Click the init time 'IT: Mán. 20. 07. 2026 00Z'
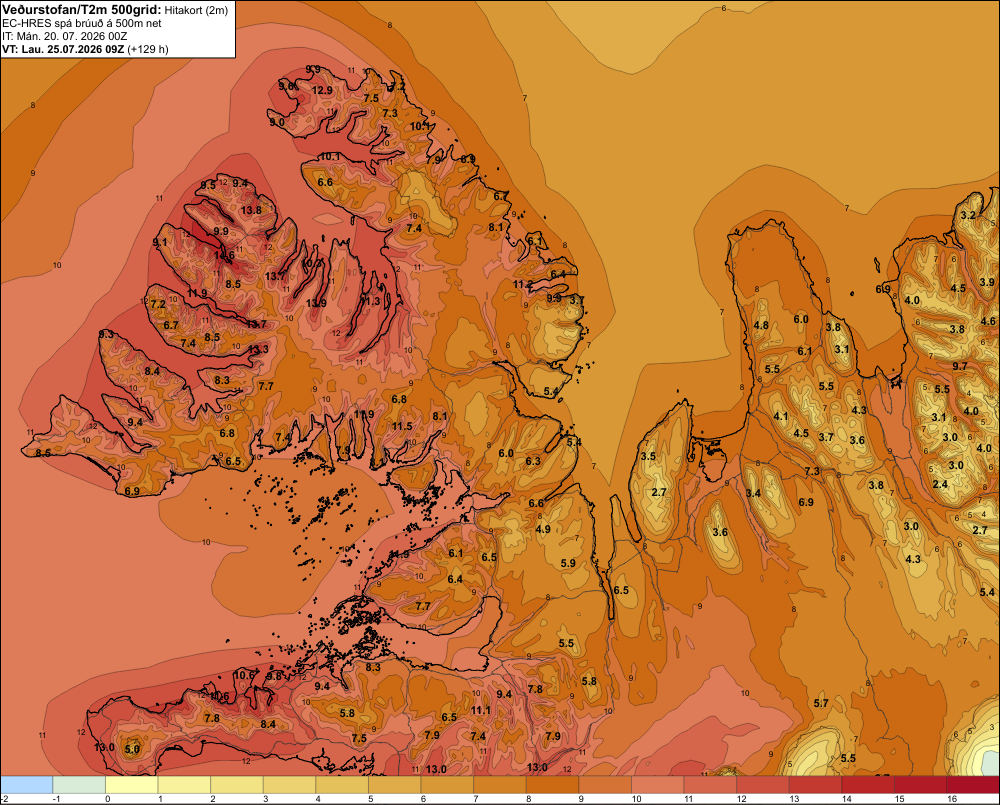Screen dimensions: 1000x805 point(64,36)
